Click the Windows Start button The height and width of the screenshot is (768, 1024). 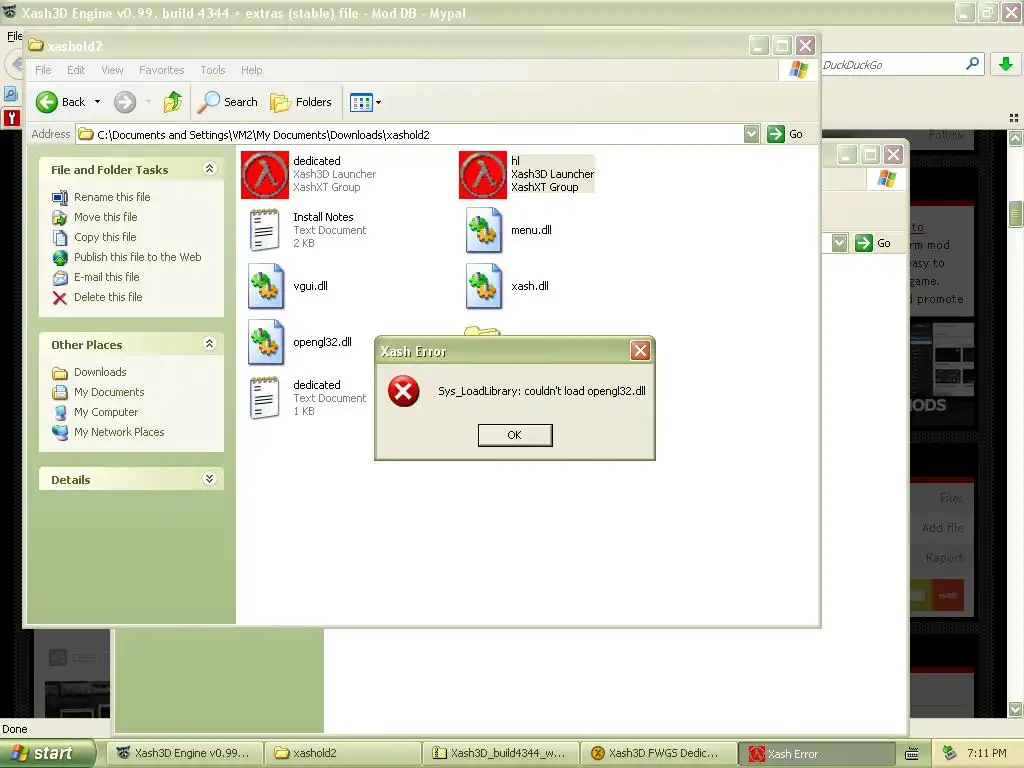tap(48, 753)
